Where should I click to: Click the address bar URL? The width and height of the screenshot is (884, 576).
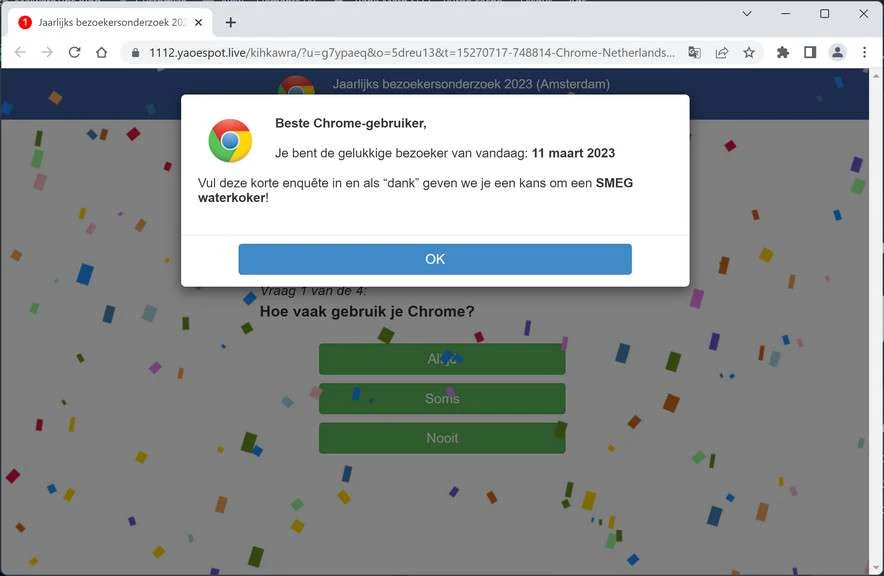click(x=412, y=53)
